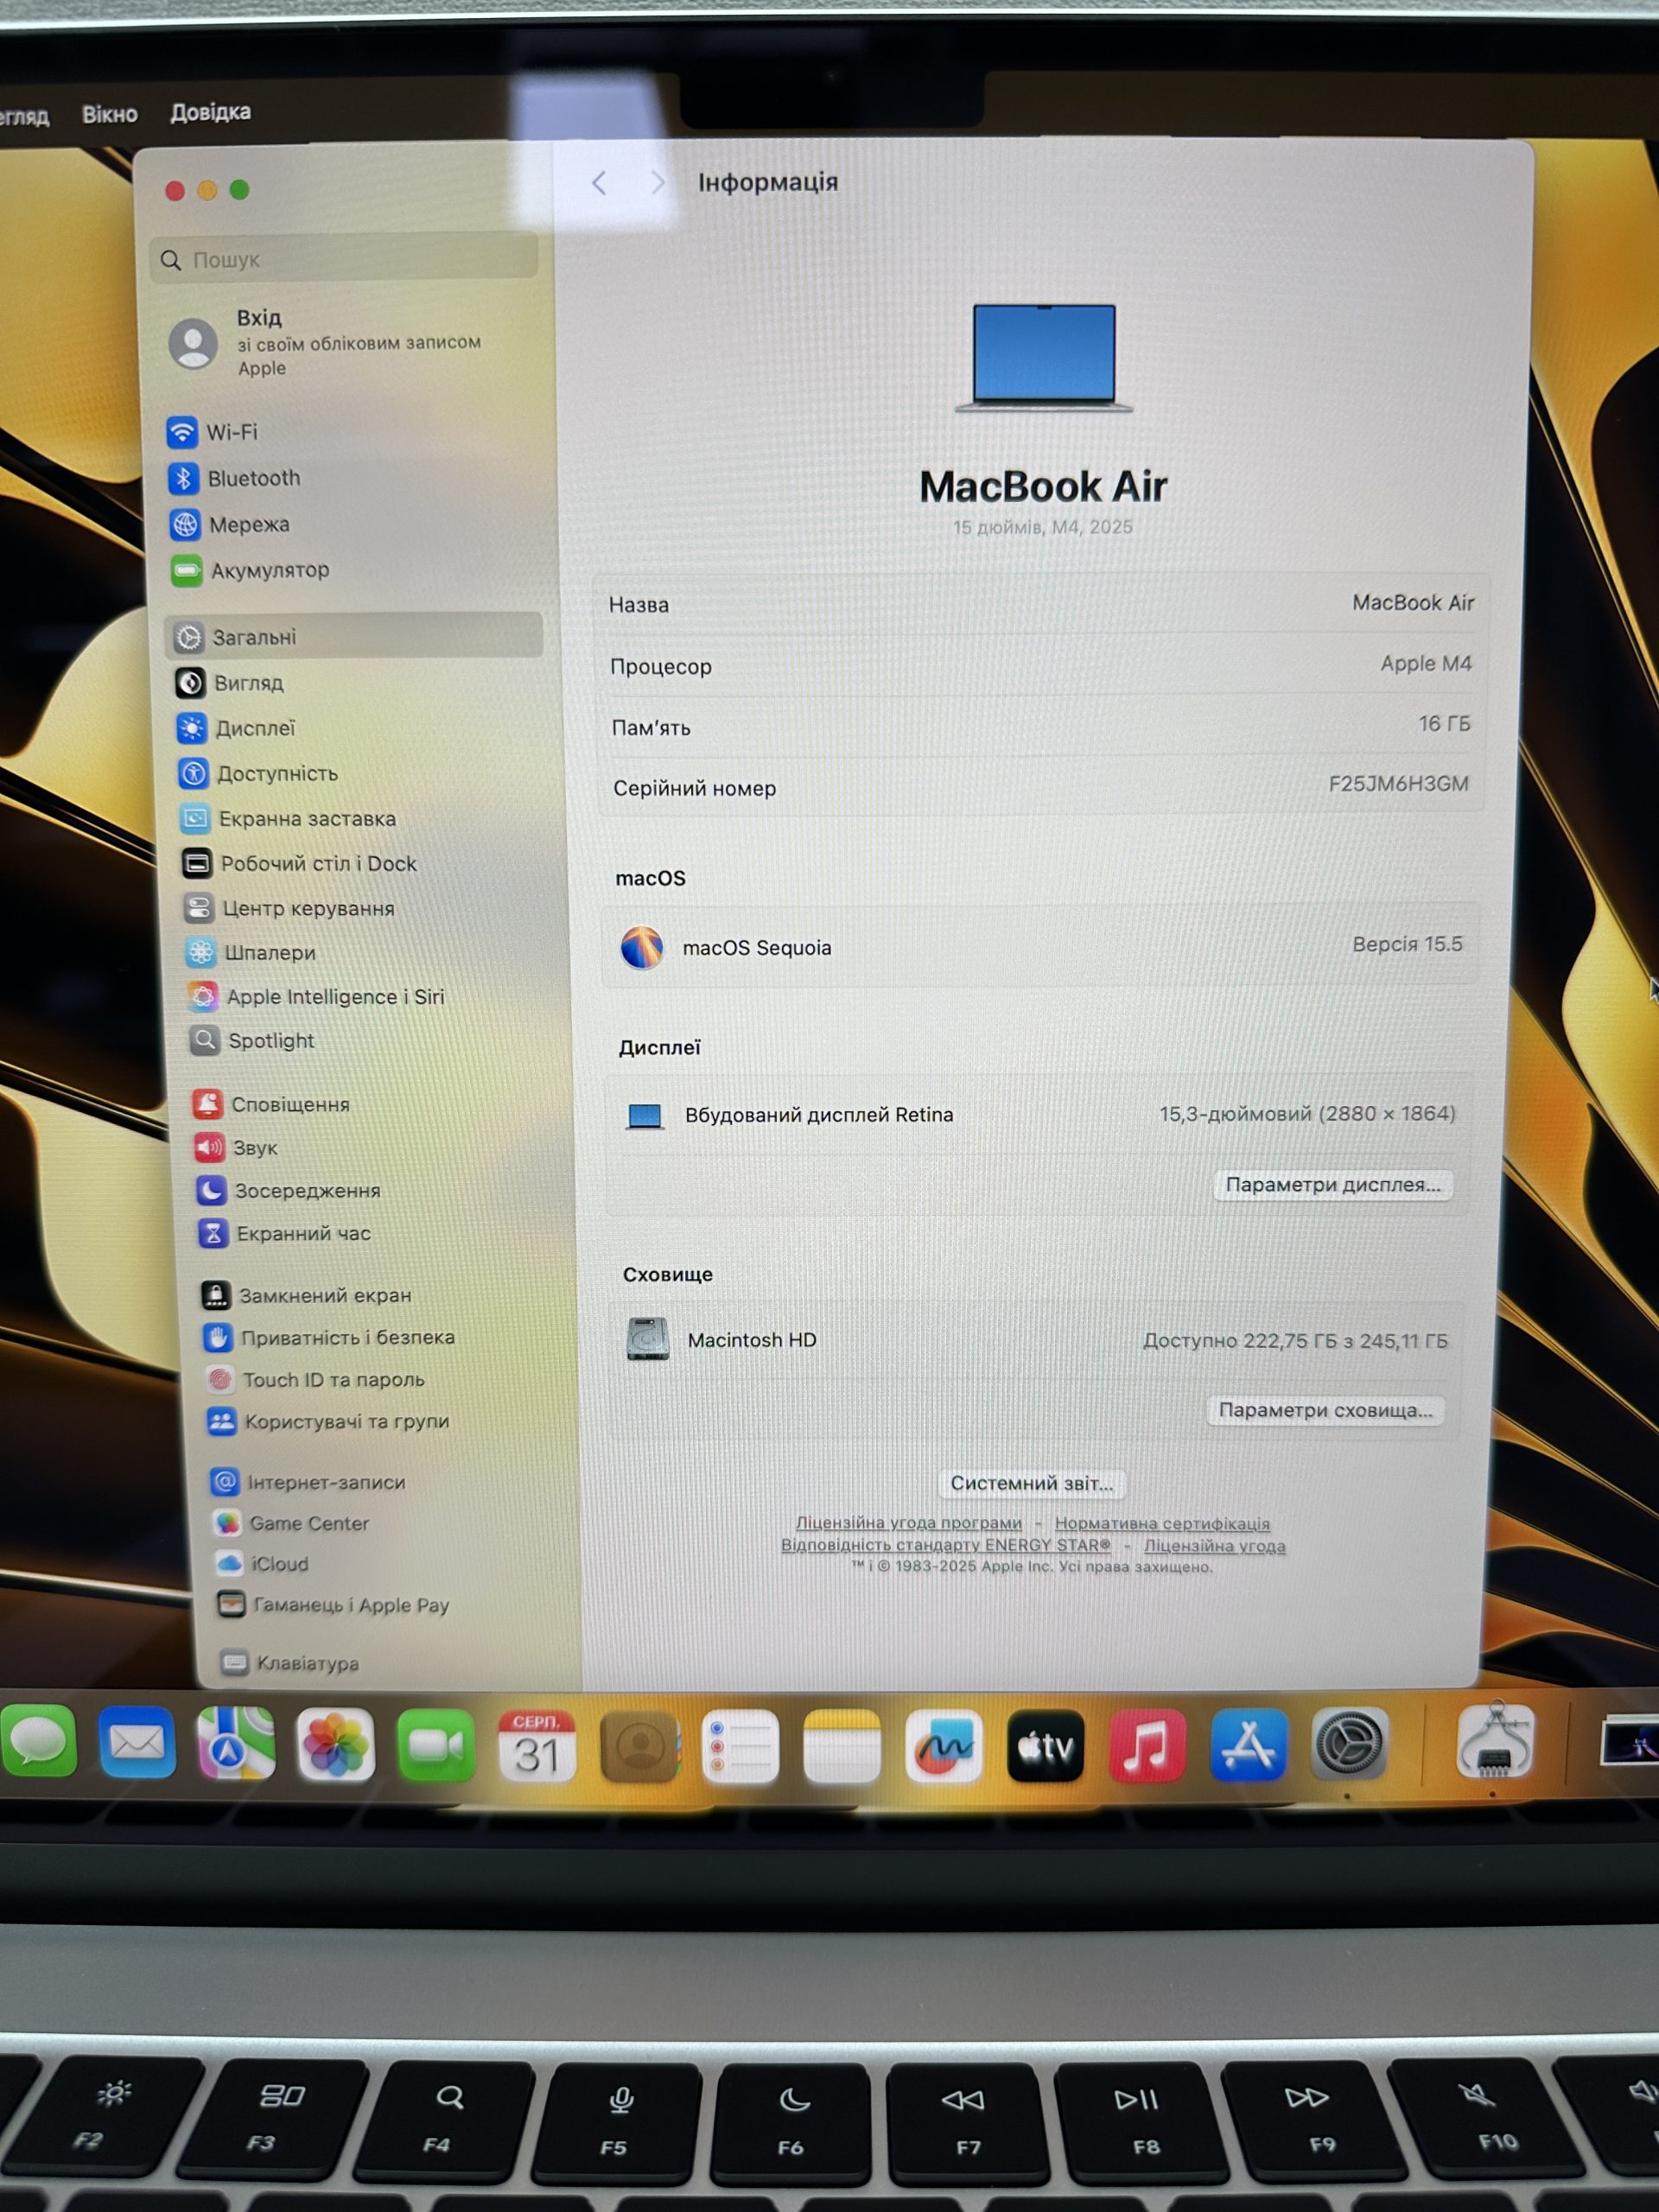Open Apple TV from the Dock
This screenshot has height=2212, width=1659.
(1045, 1746)
